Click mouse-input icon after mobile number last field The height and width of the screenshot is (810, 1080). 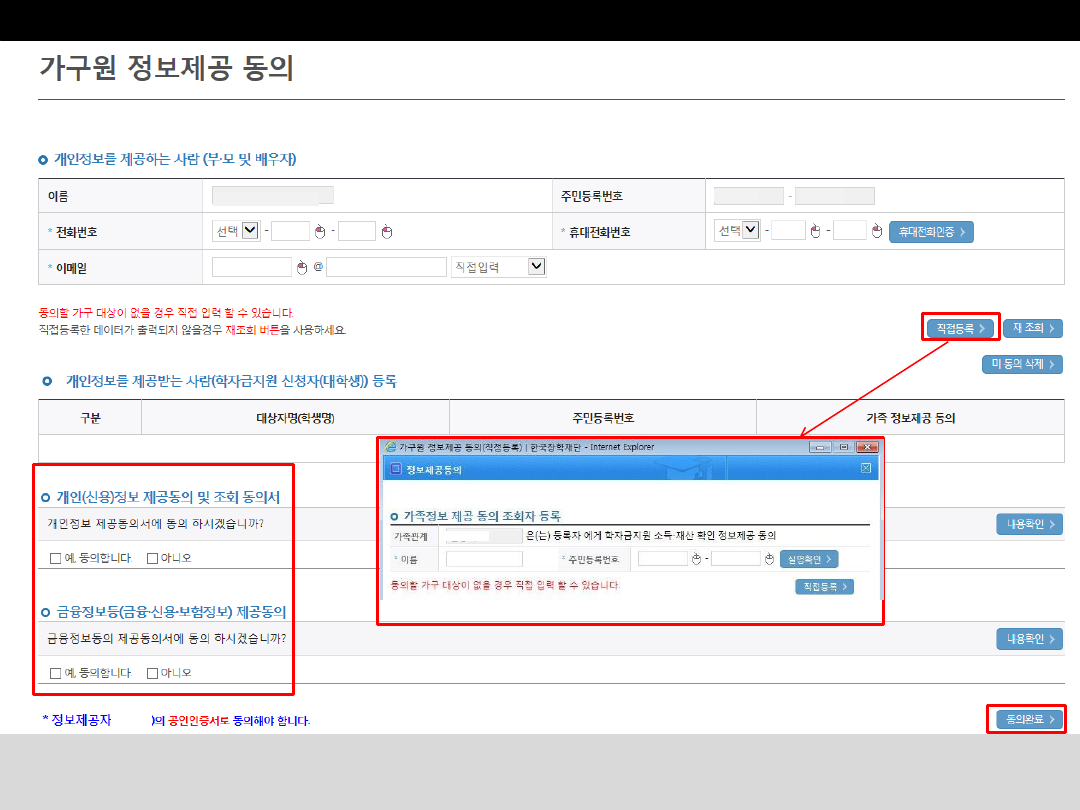(877, 232)
